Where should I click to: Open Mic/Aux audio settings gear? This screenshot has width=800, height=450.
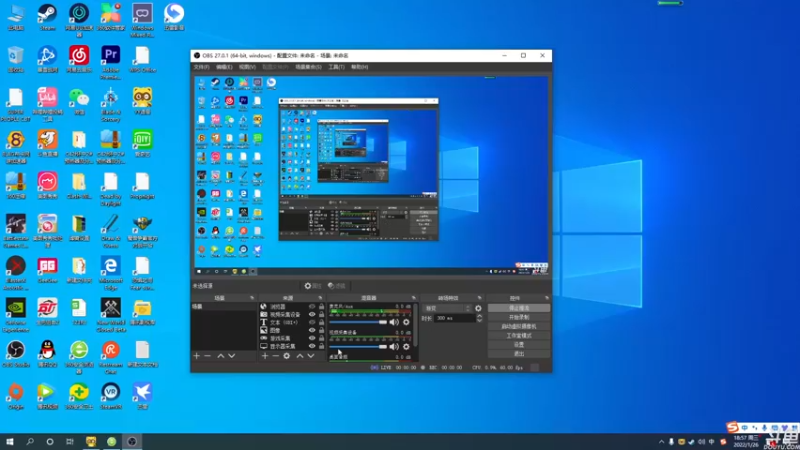pyautogui.click(x=406, y=322)
